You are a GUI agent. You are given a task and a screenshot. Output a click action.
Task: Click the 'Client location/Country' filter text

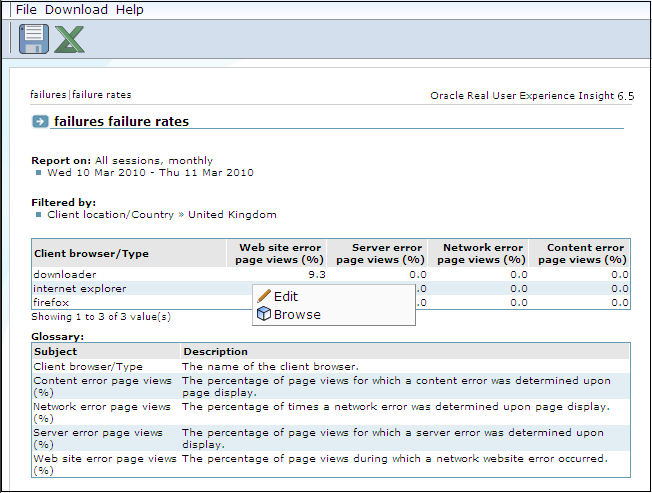pyautogui.click(x=110, y=214)
